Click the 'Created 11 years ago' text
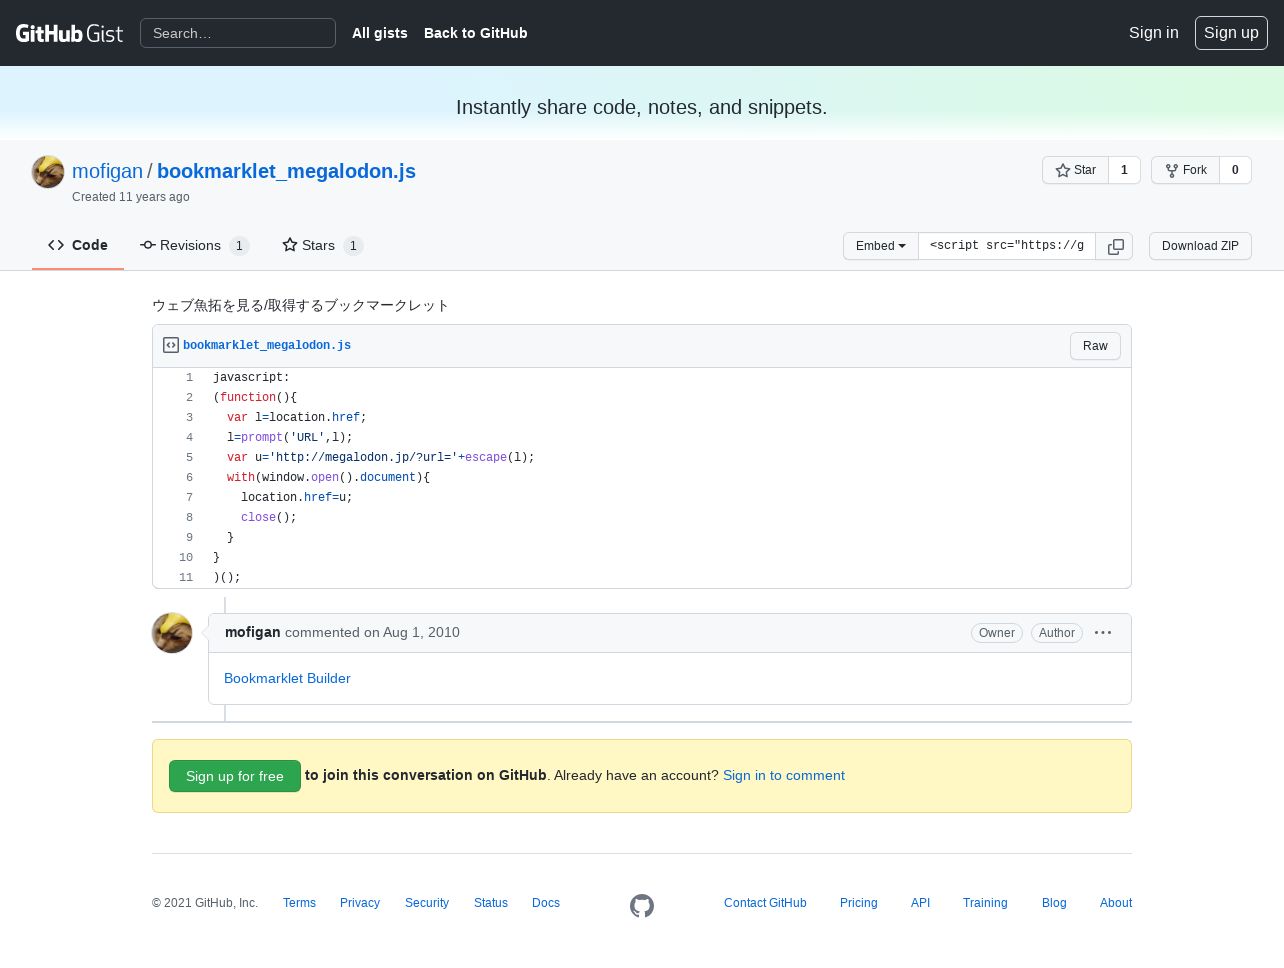Screen dimensions: 1284x968 click(131, 197)
